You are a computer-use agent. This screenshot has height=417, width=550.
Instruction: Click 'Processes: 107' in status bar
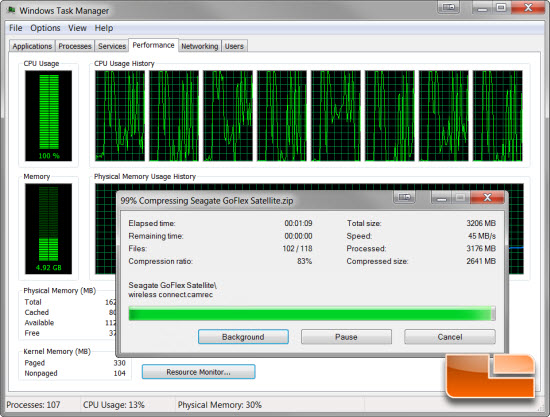33,405
